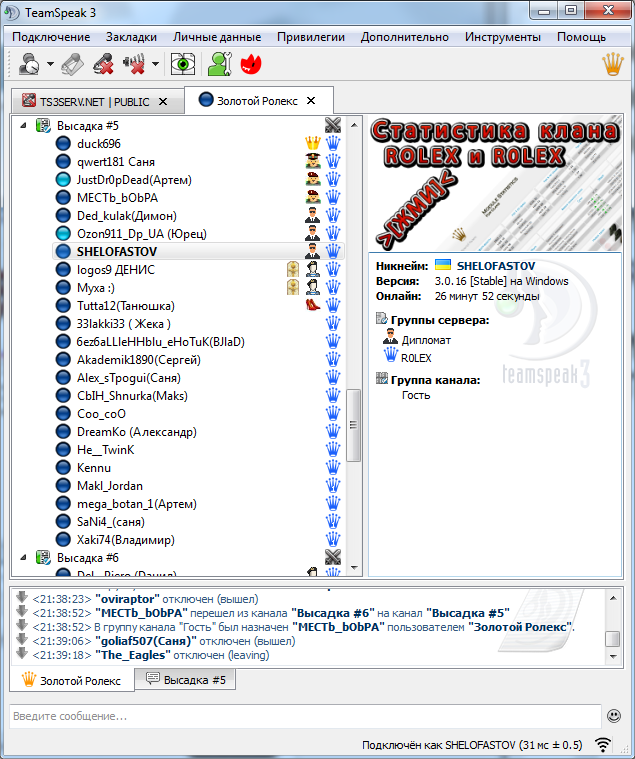This screenshot has width=635, height=759.
Task: Switch to Высадка #5 chat tab
Action: coord(186,680)
